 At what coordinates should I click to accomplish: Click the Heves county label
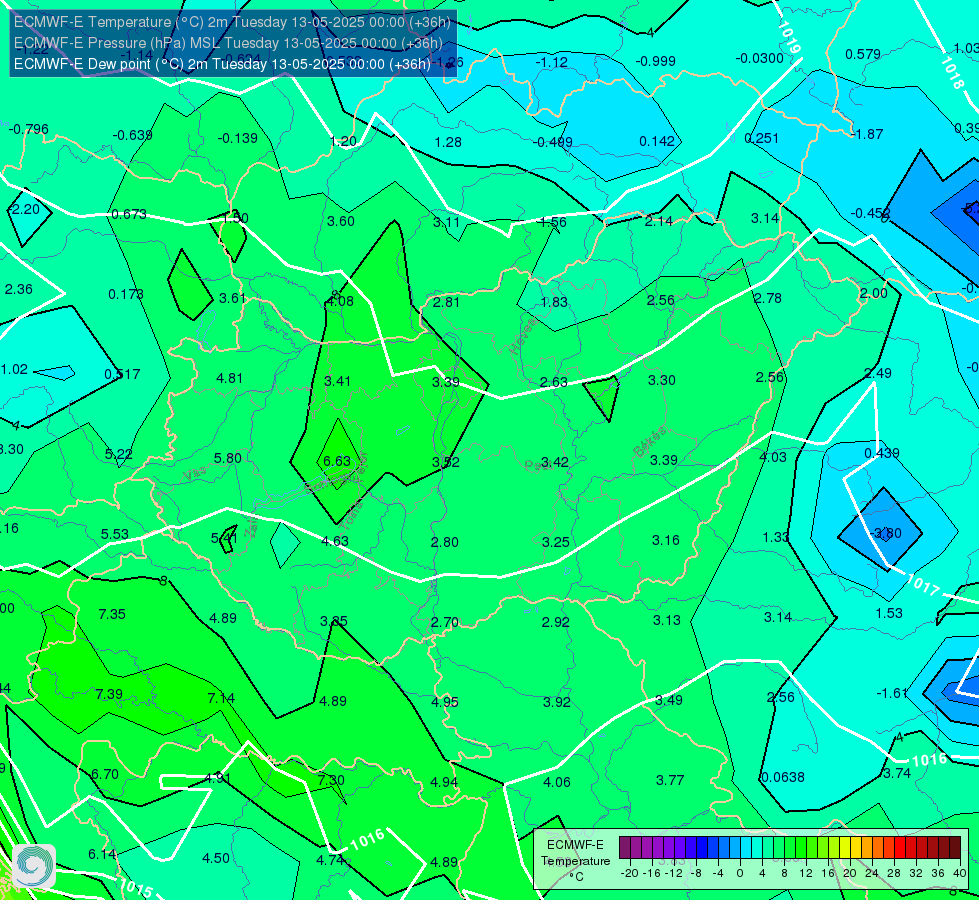pos(523,335)
